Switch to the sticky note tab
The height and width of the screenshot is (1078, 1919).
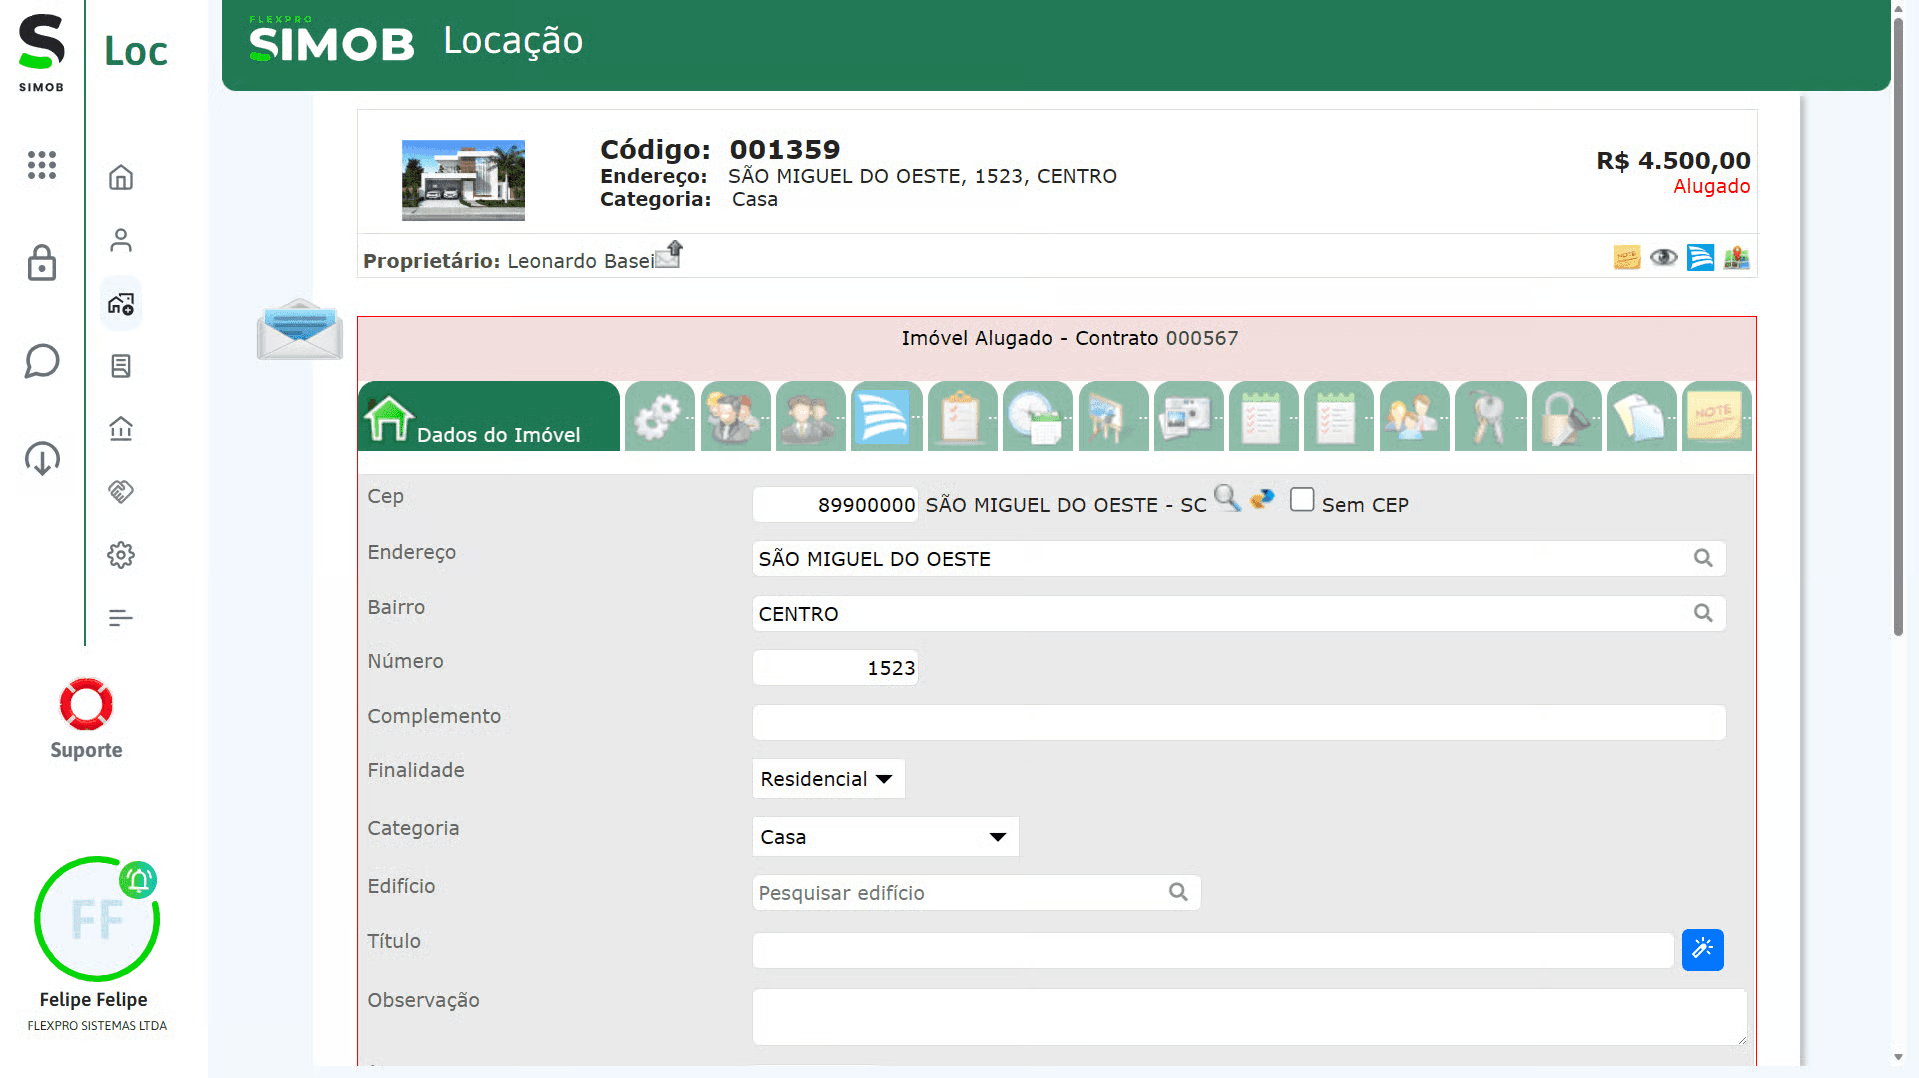coord(1716,417)
